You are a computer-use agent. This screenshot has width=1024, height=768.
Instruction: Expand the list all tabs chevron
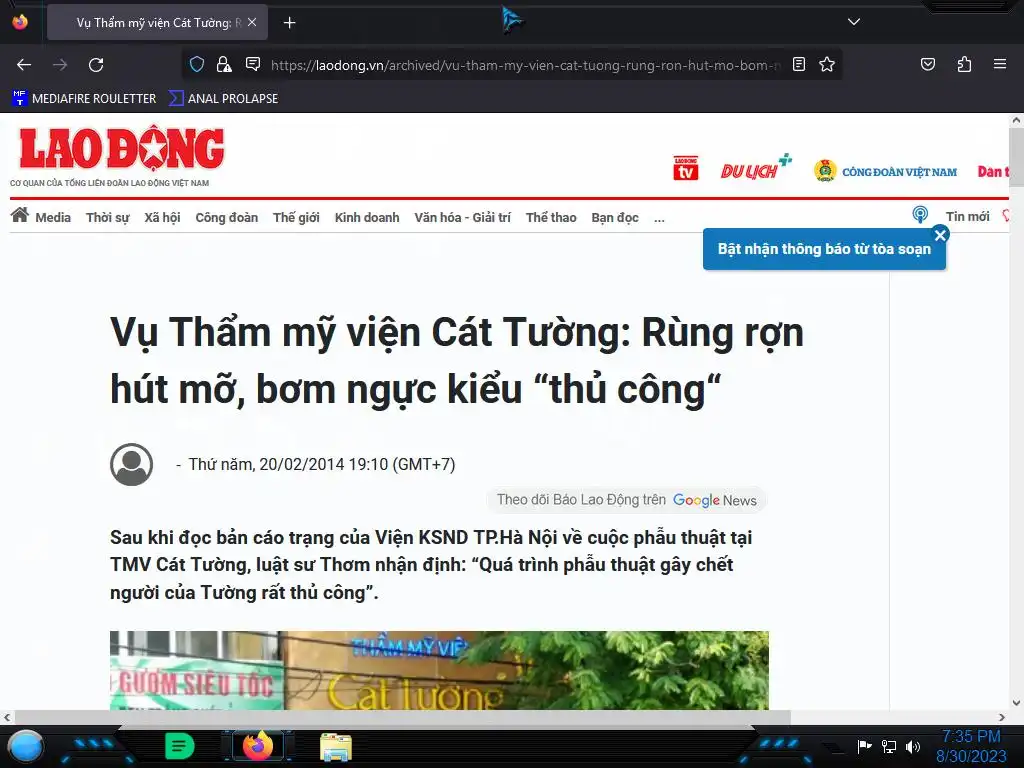click(854, 22)
